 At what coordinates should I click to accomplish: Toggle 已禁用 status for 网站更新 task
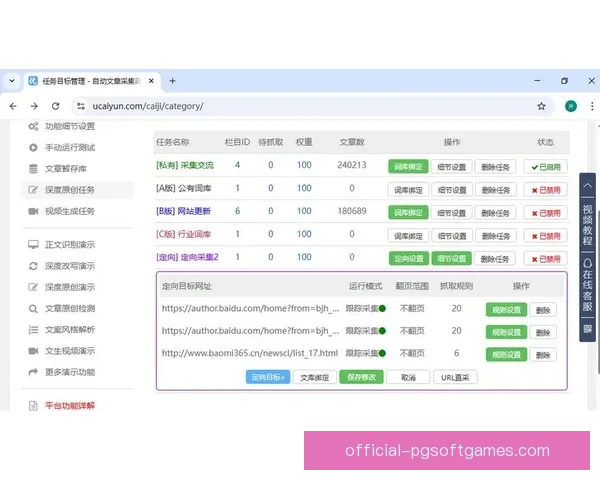[x=546, y=213]
